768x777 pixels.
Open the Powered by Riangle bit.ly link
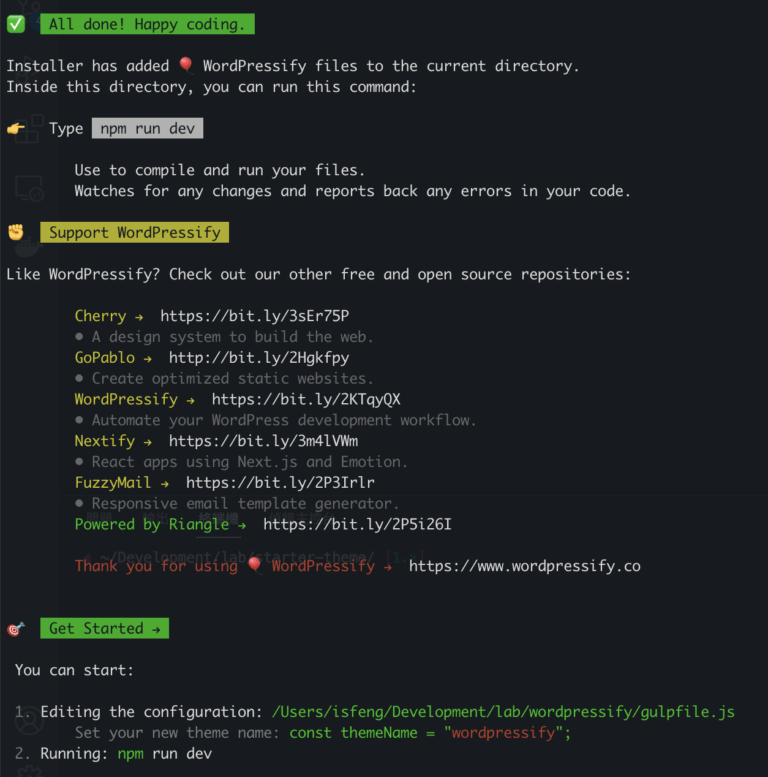[357, 524]
